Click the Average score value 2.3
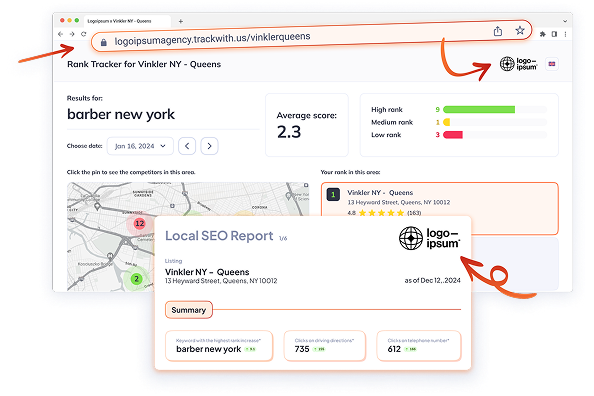Image resolution: width=594 pixels, height=396 pixels. (289, 132)
